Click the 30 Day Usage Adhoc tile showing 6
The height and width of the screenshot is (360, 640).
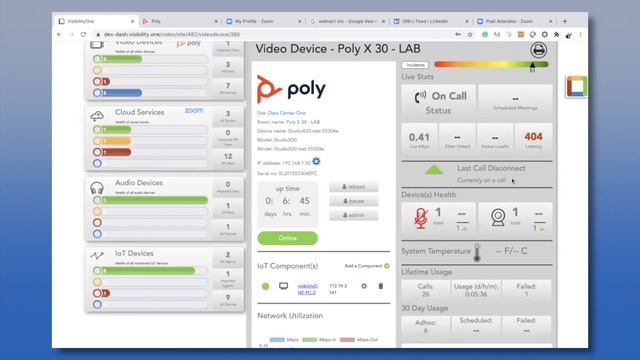pos(426,326)
